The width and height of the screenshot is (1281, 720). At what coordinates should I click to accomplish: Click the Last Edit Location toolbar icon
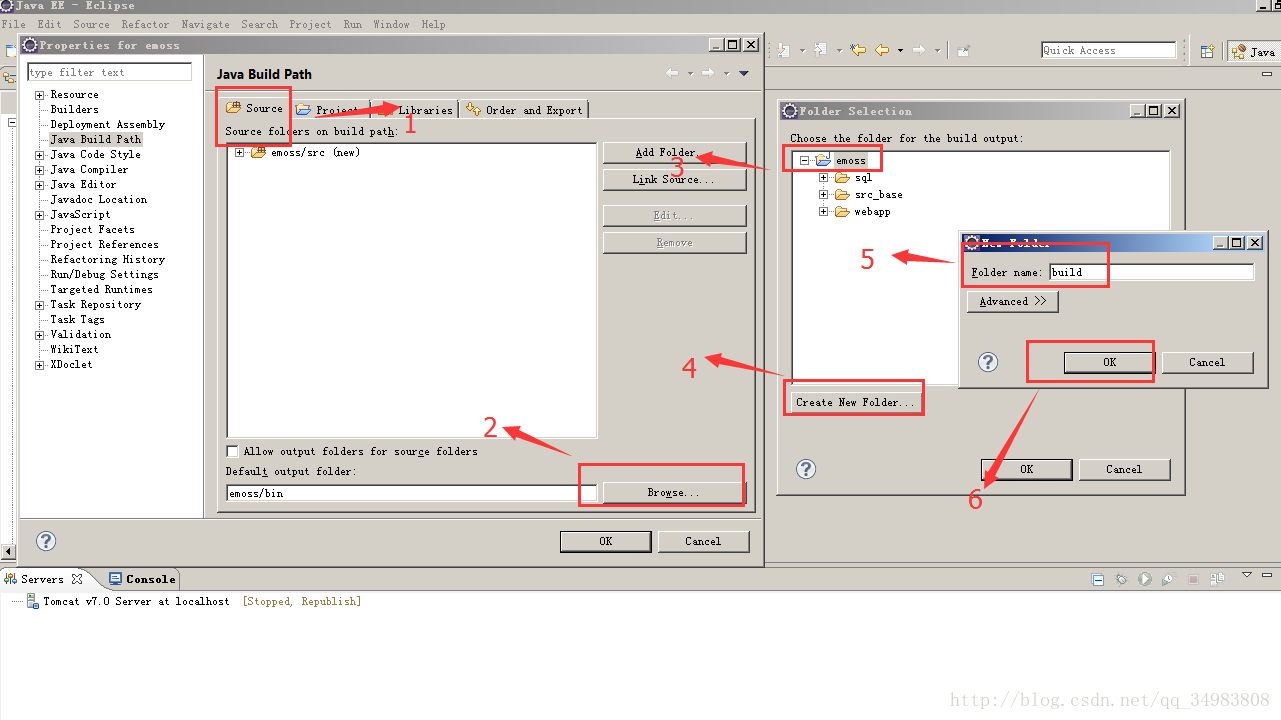(857, 50)
